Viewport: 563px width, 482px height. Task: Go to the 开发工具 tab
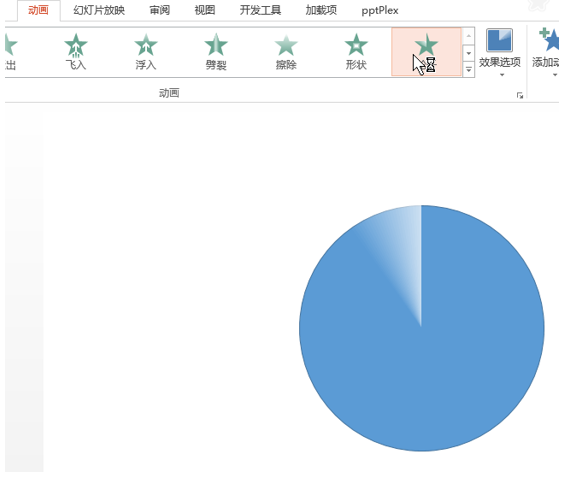click(x=260, y=10)
